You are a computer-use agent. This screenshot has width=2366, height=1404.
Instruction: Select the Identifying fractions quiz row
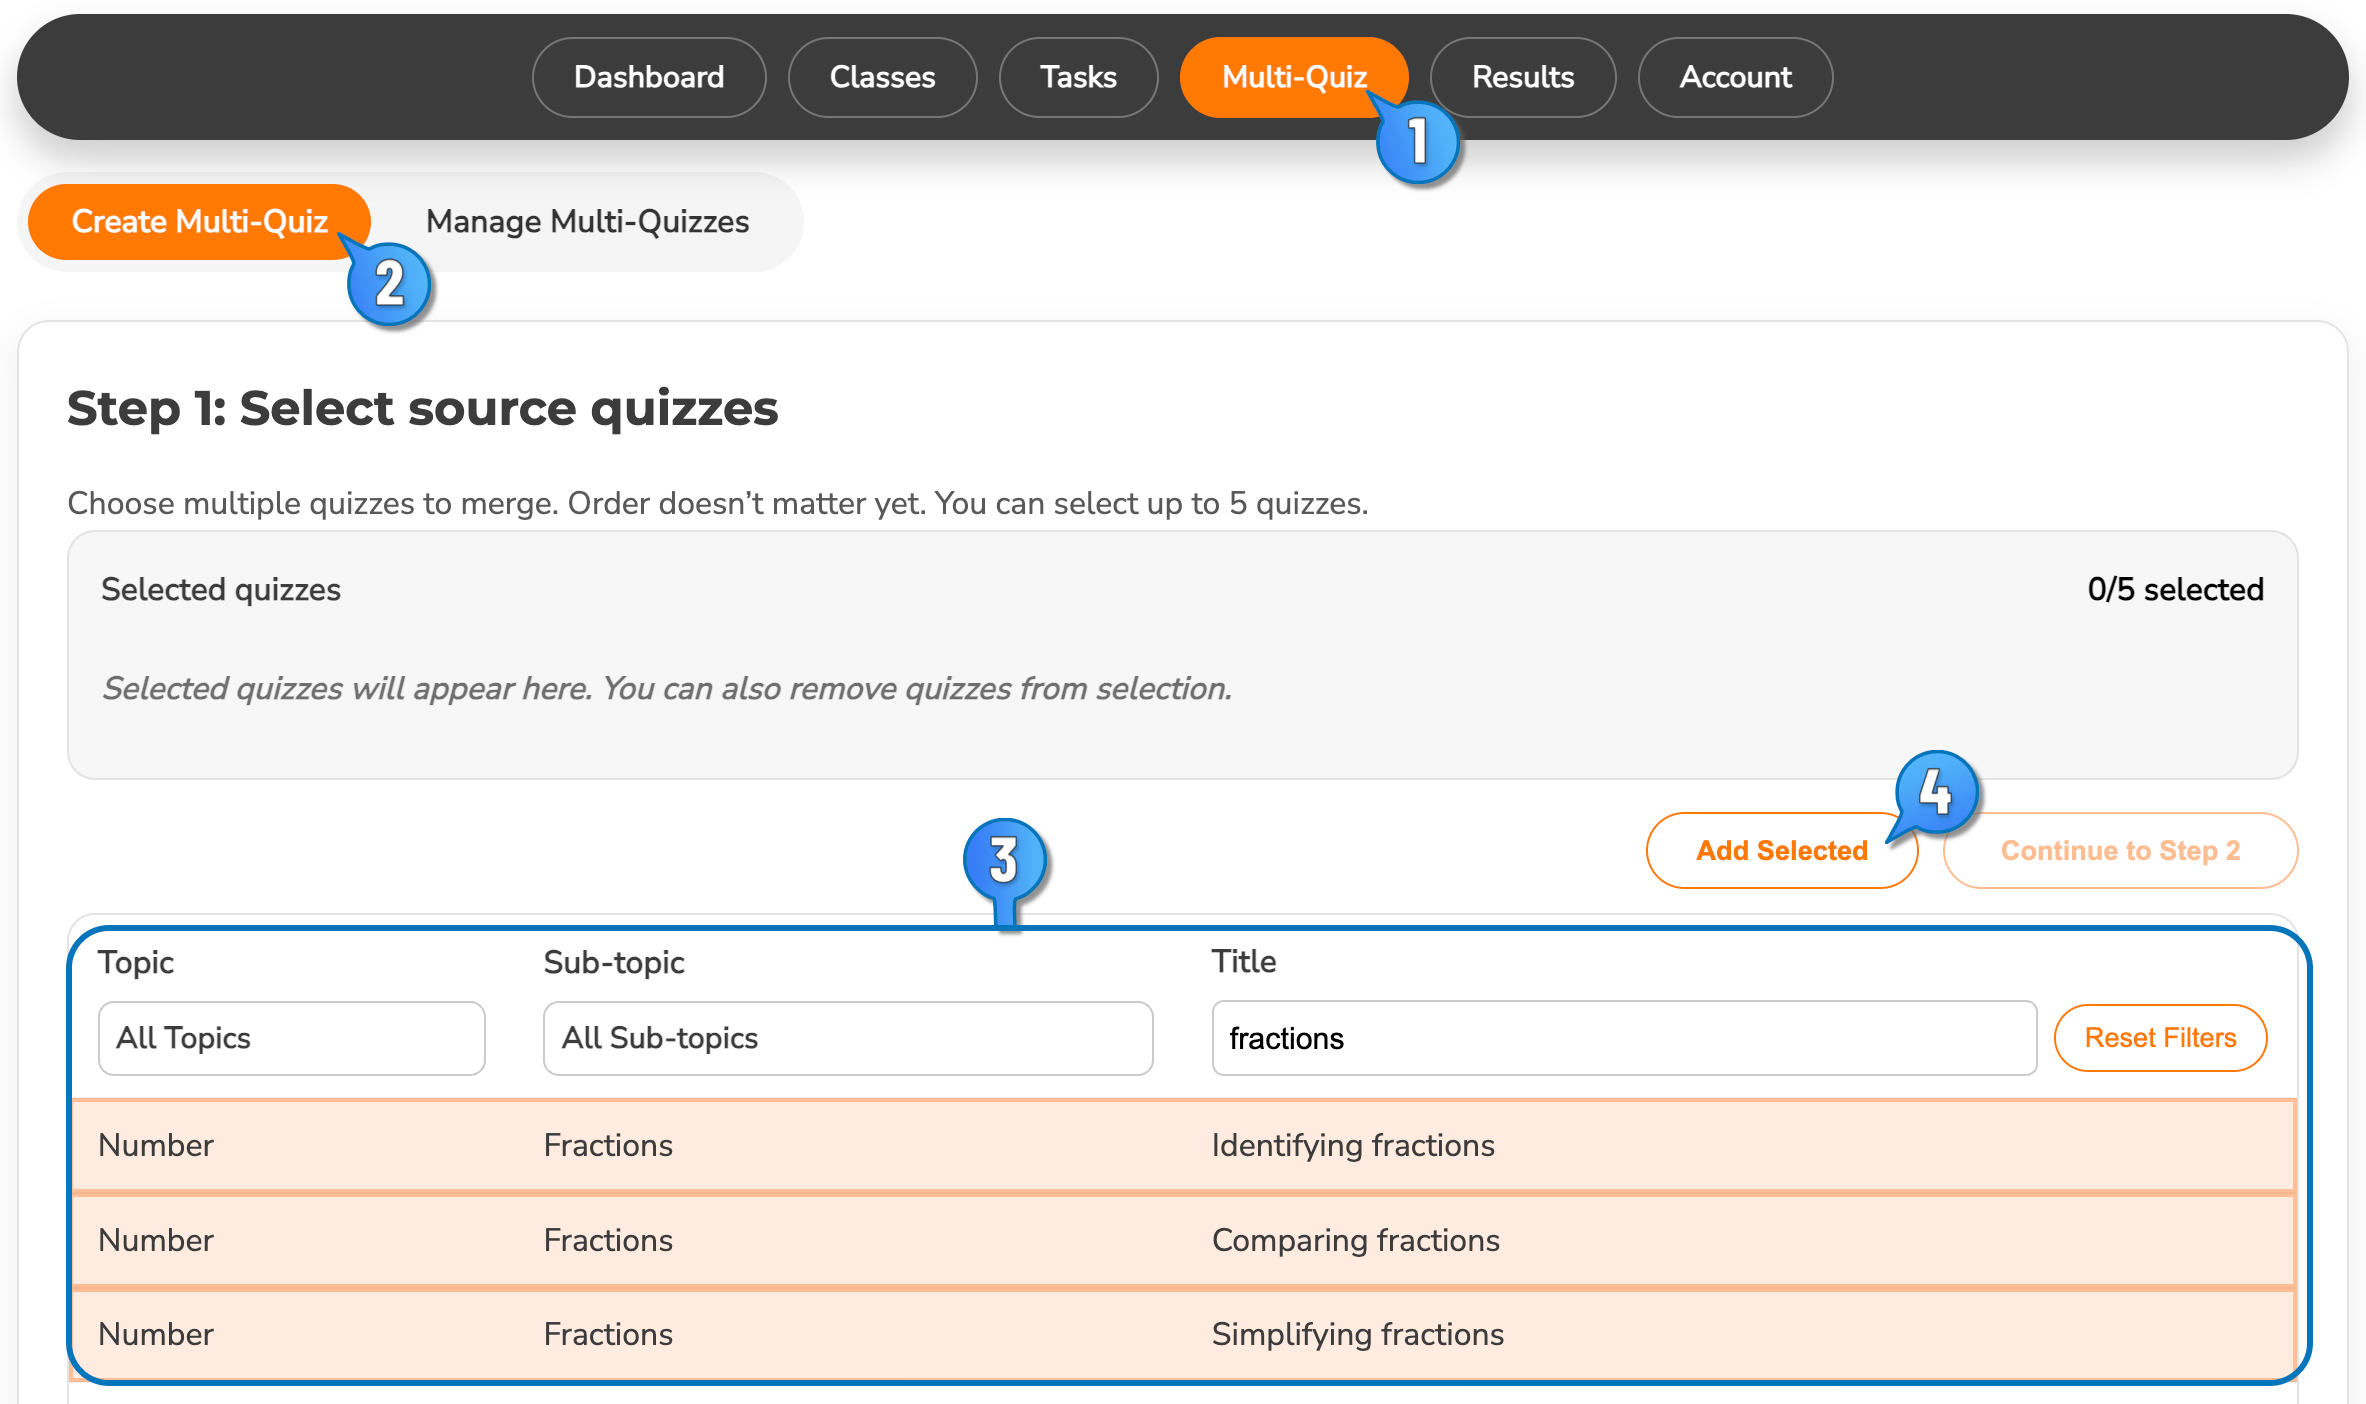click(1182, 1145)
